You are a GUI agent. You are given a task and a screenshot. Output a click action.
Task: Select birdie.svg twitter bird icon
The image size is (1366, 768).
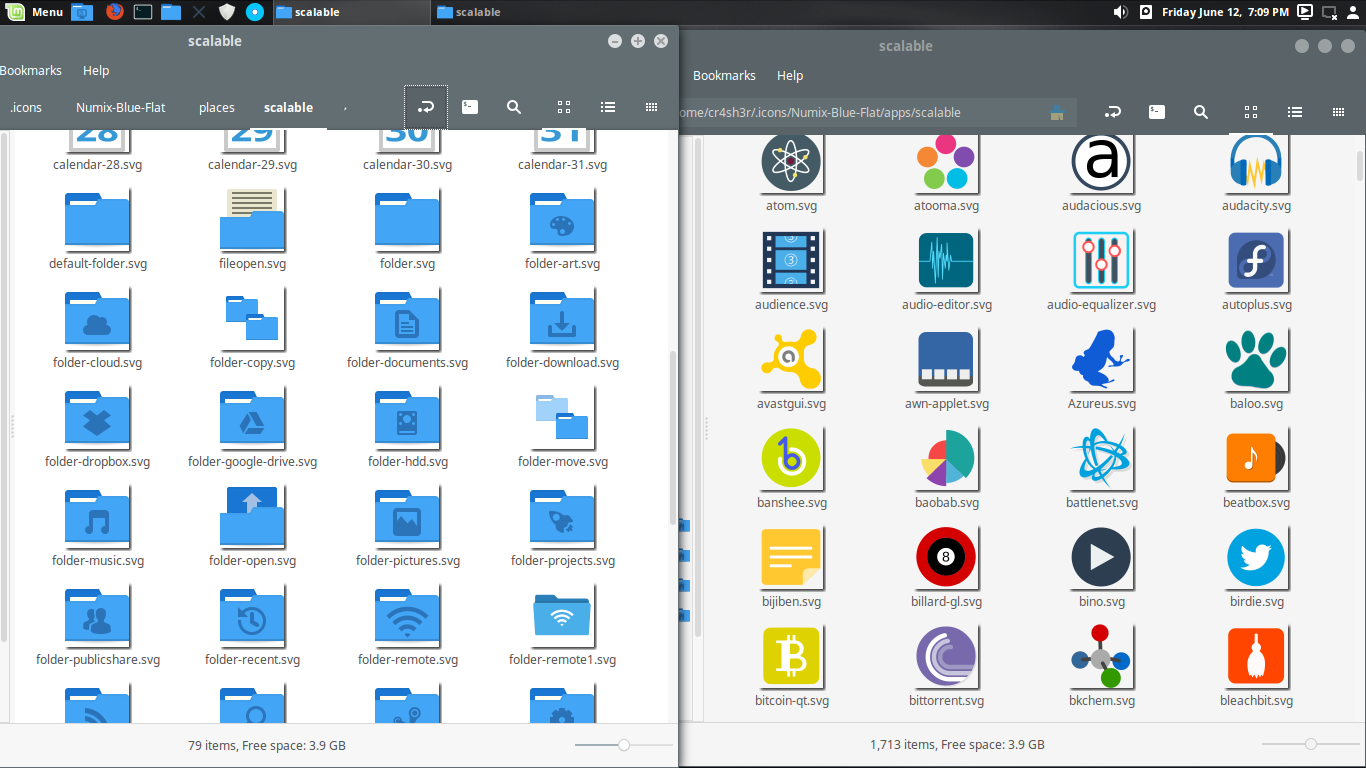tap(1256, 559)
